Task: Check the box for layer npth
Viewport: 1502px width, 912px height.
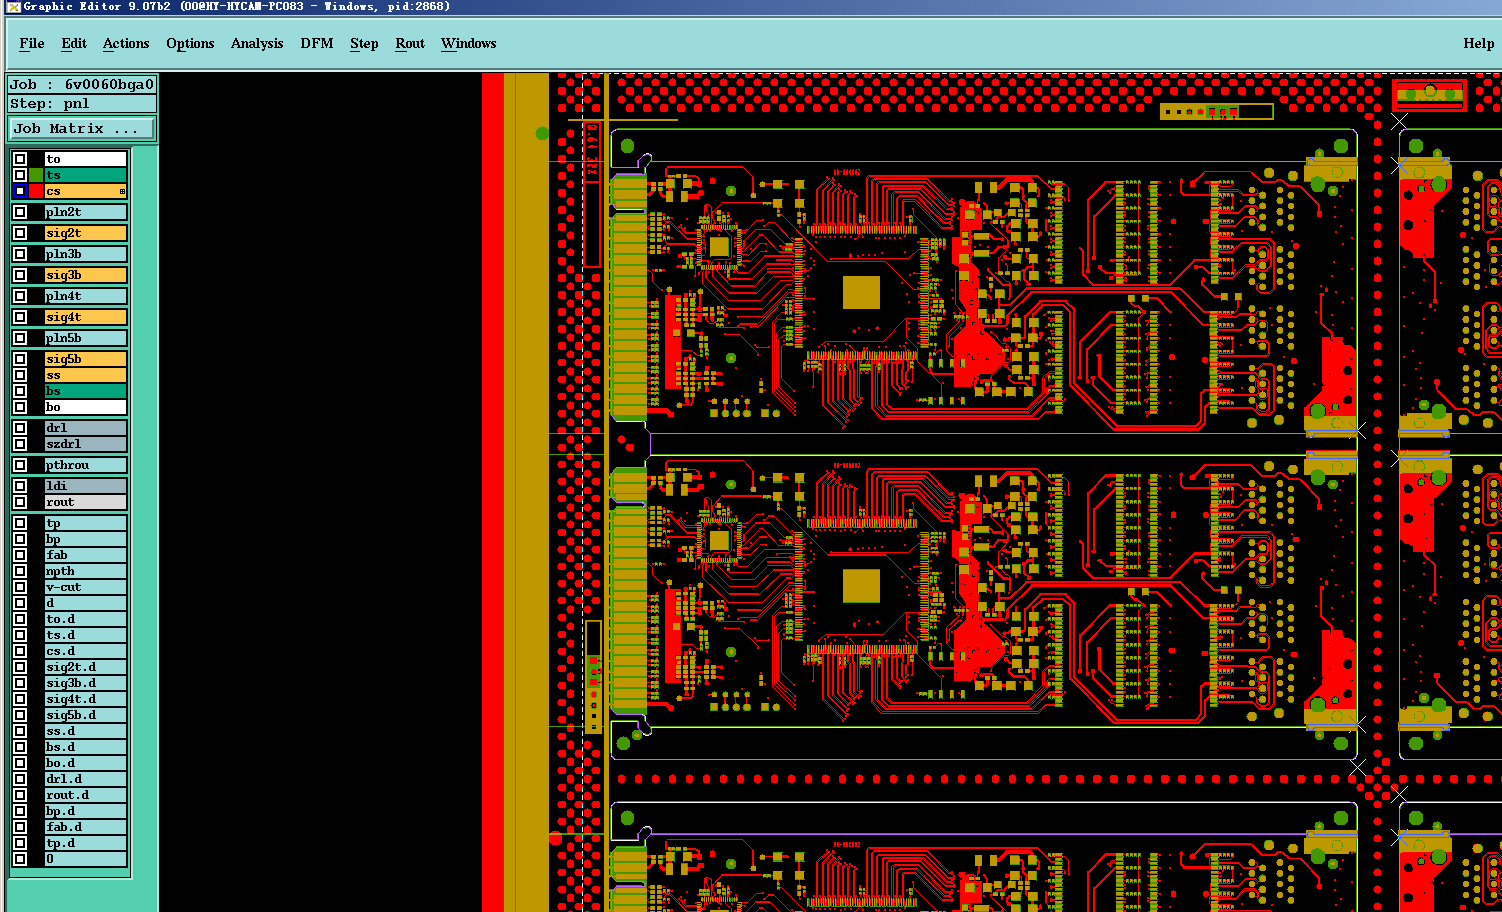Action: [20, 571]
